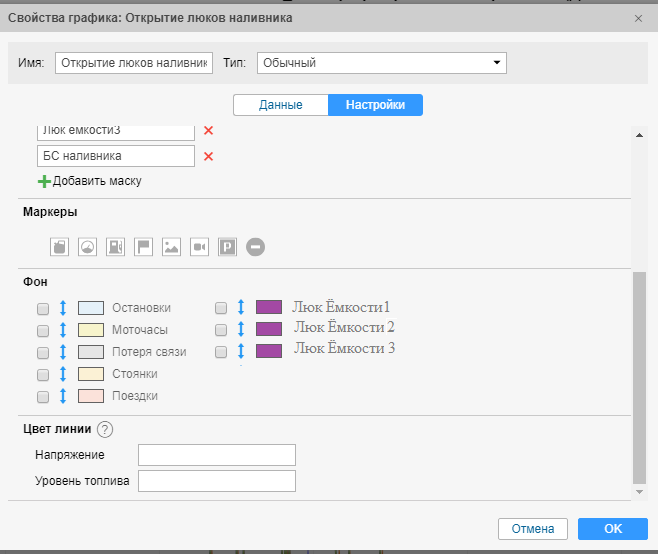Select the parking marker icon
This screenshot has width=658, height=554.
tap(228, 247)
